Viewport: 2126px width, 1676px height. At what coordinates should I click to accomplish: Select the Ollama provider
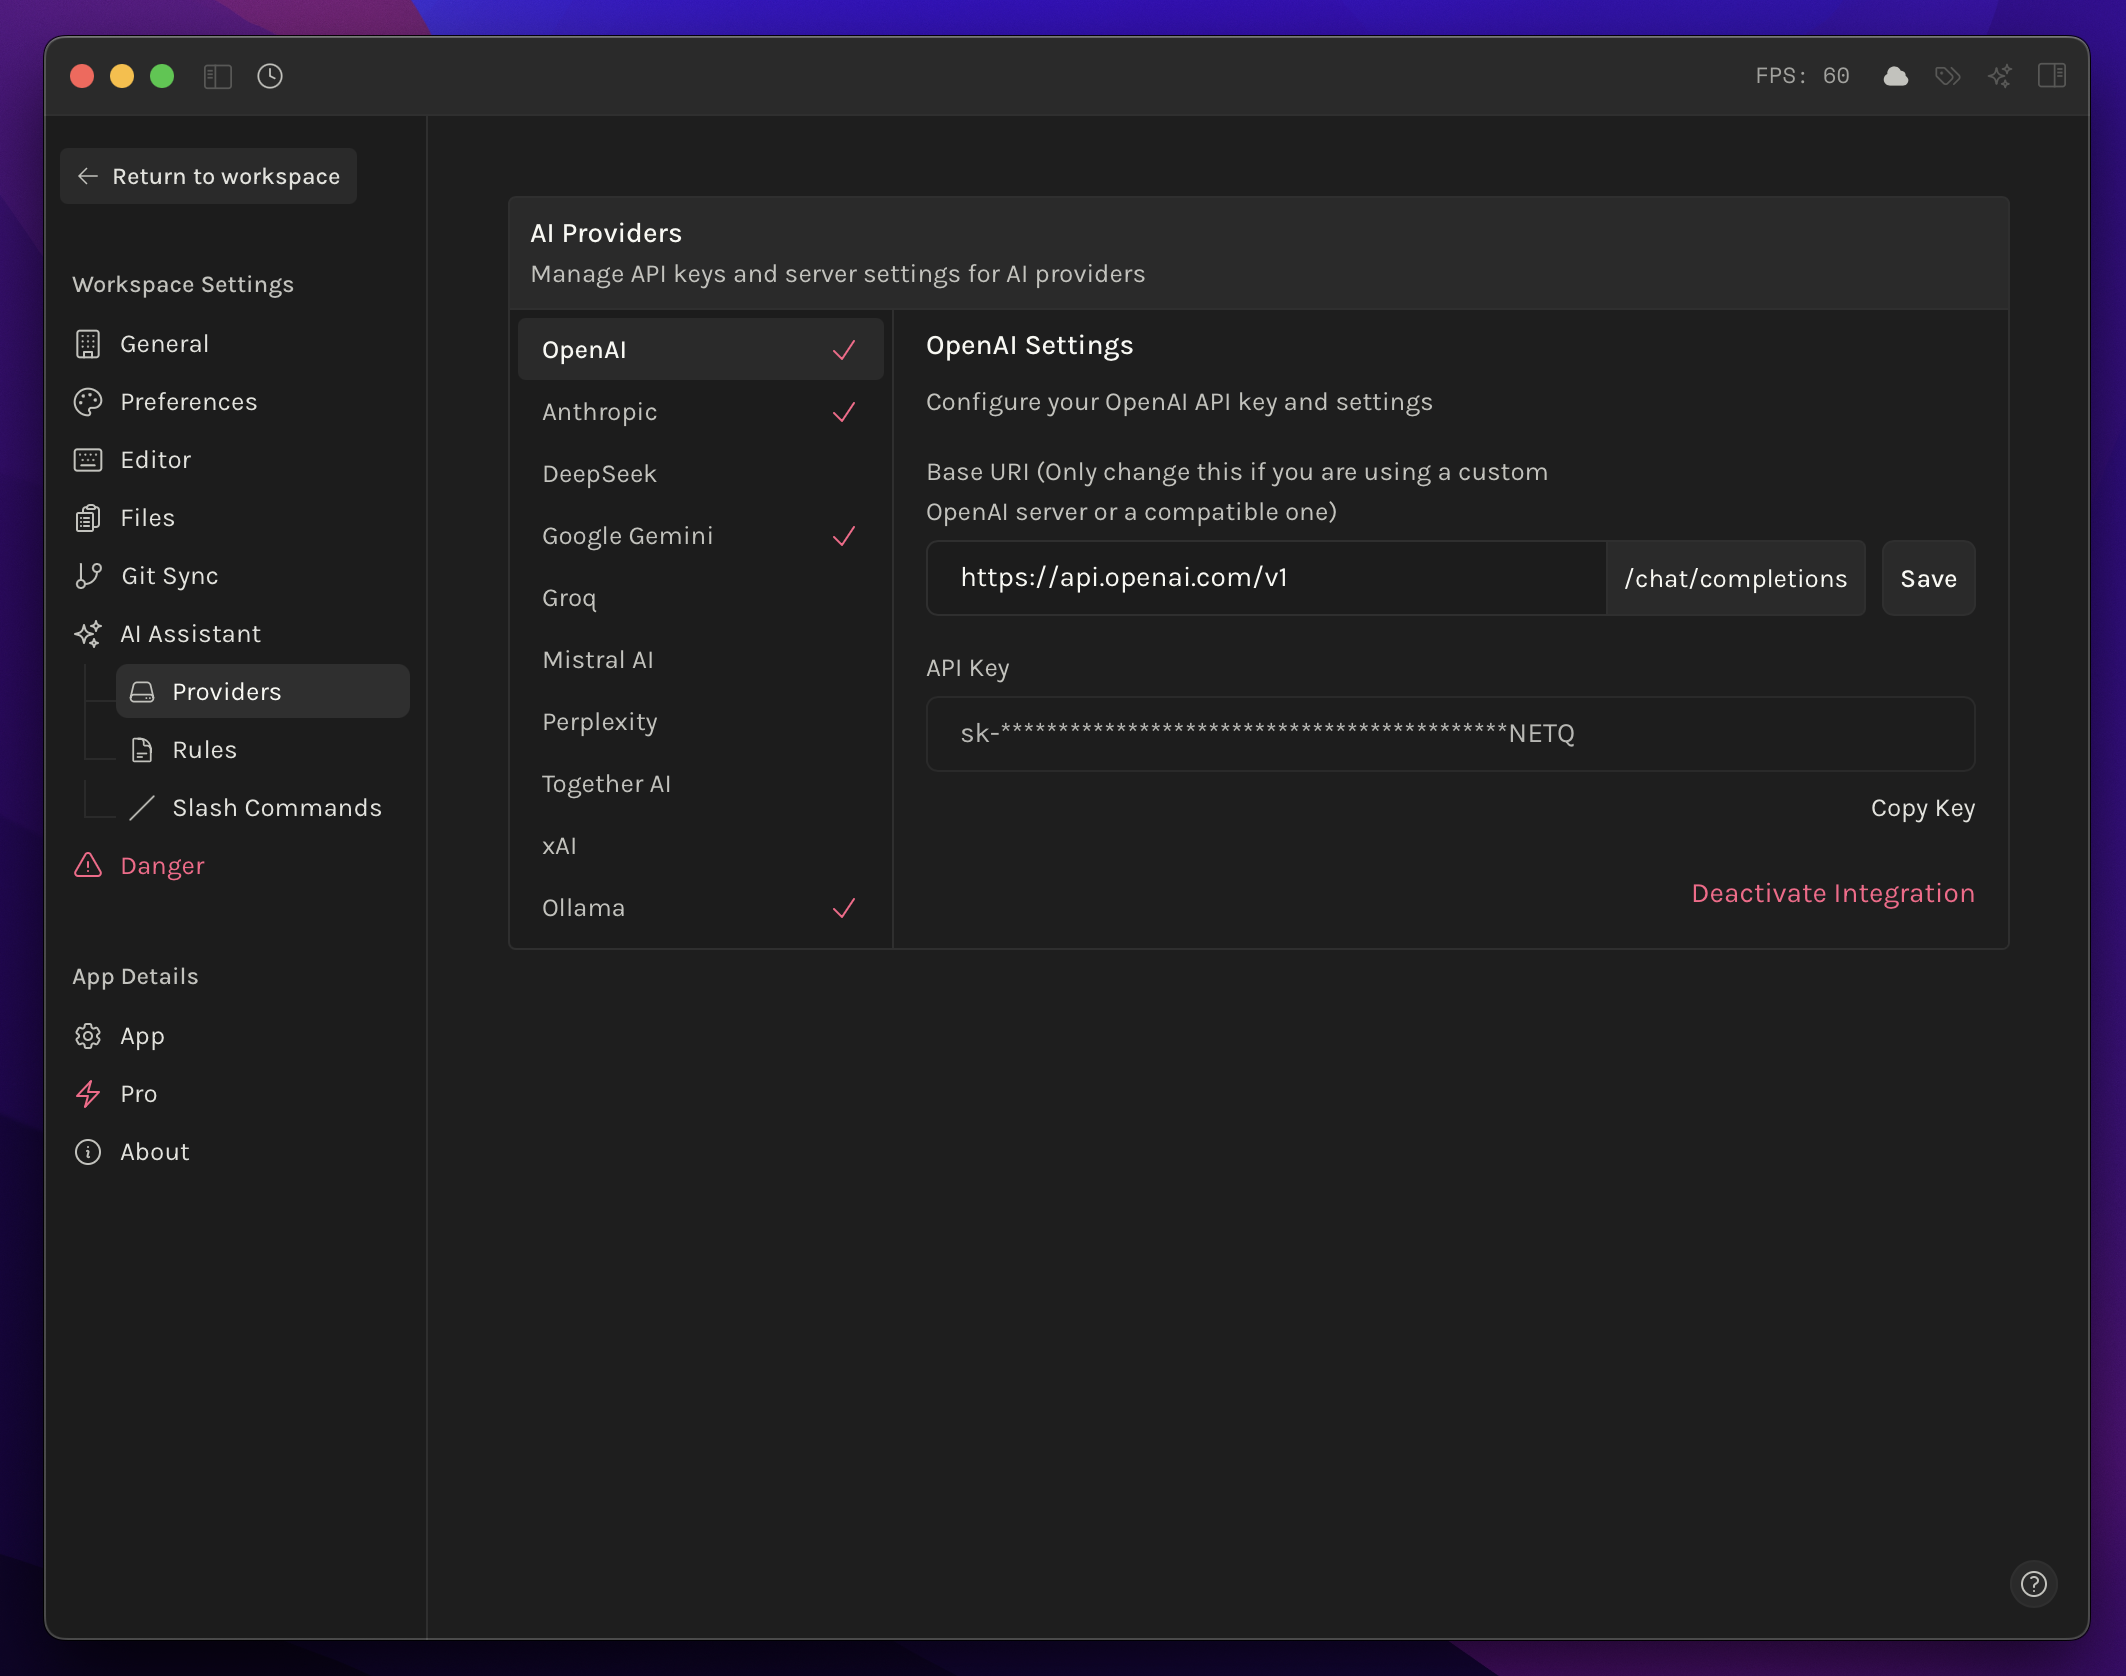point(700,908)
